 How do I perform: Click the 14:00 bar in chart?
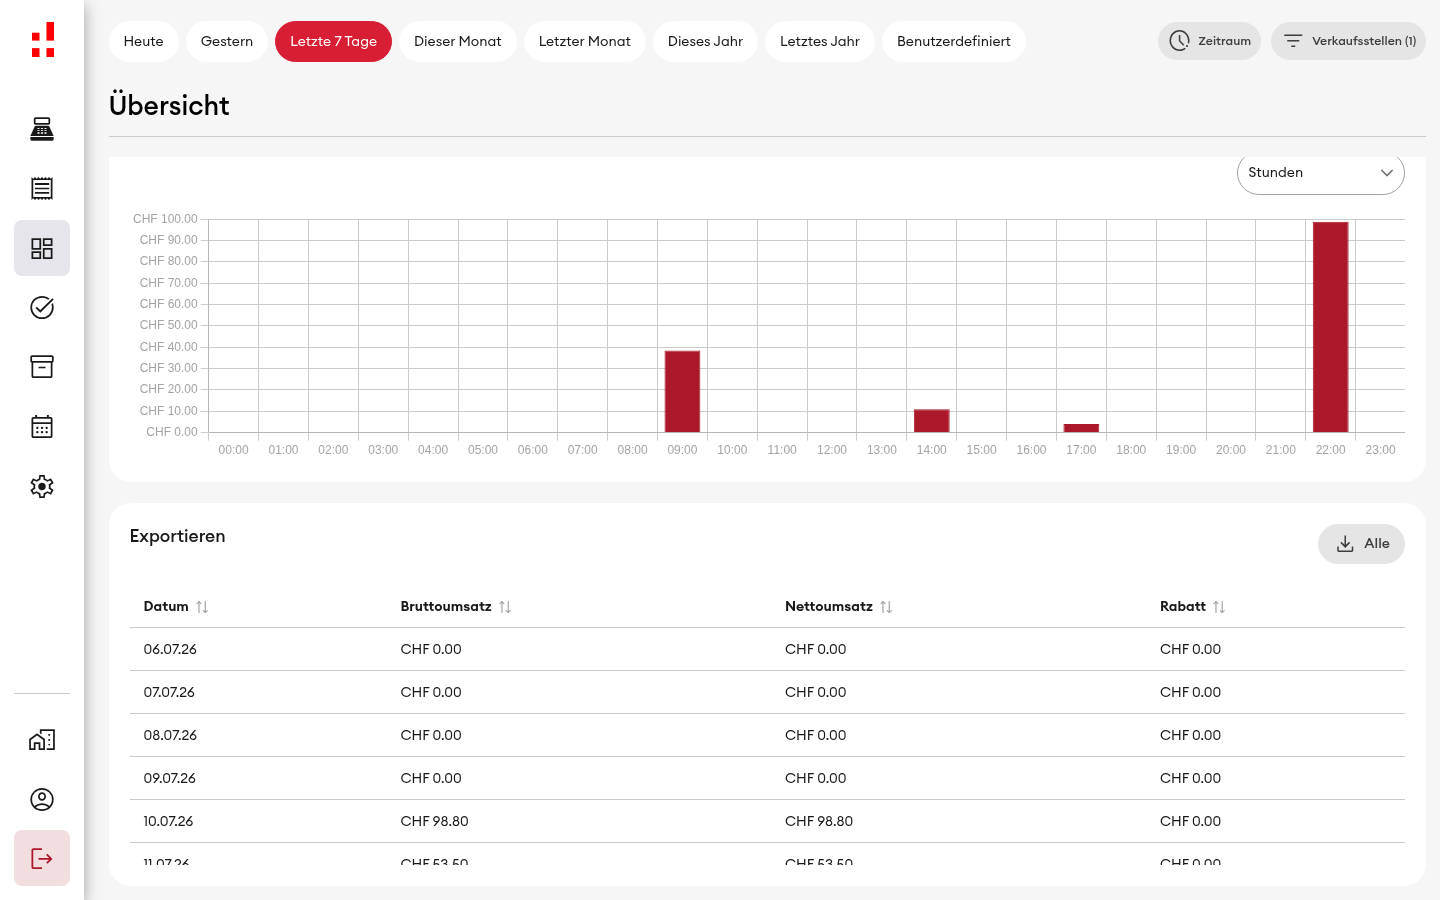[932, 421]
